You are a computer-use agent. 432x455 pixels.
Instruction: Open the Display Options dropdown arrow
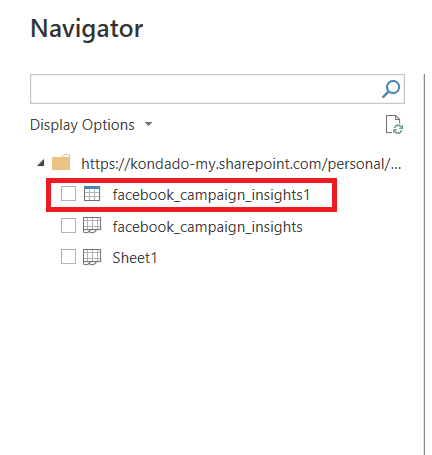click(148, 124)
